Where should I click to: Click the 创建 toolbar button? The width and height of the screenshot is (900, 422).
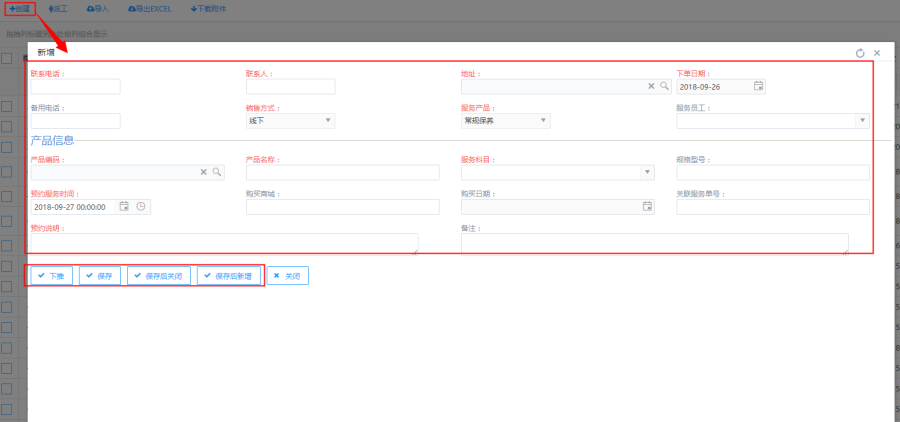pos(19,8)
